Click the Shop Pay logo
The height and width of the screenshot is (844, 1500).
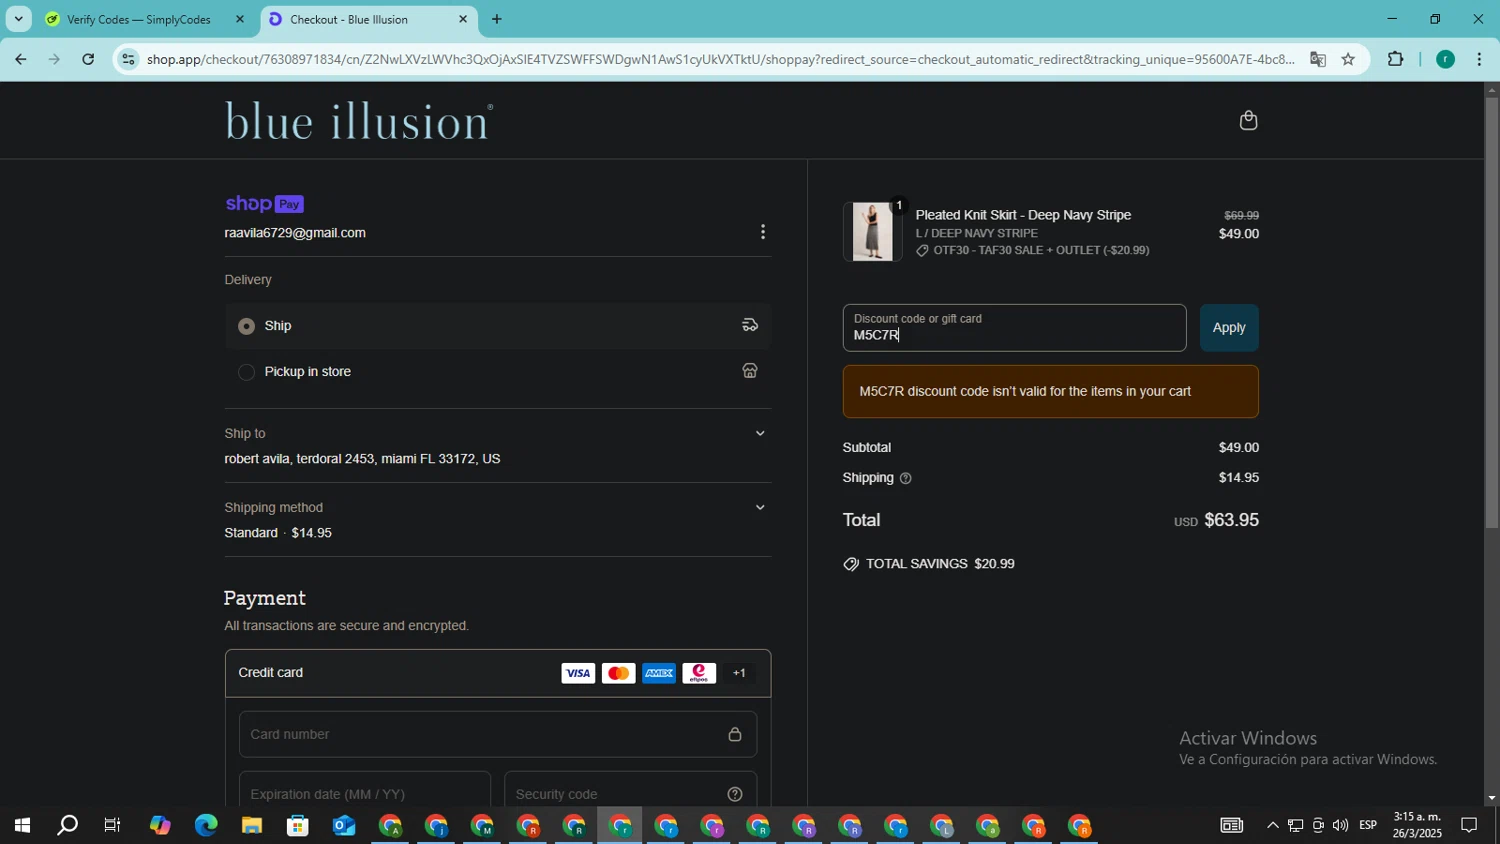click(264, 204)
